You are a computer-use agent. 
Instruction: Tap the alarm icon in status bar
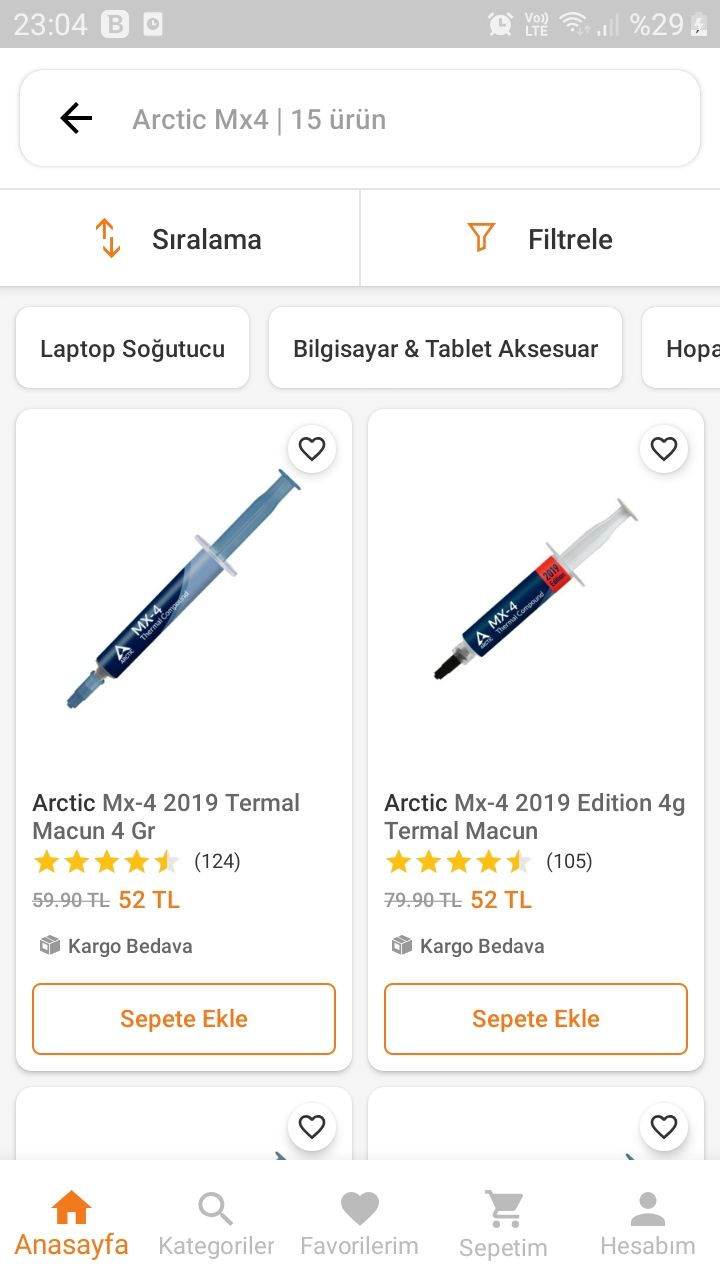point(500,24)
